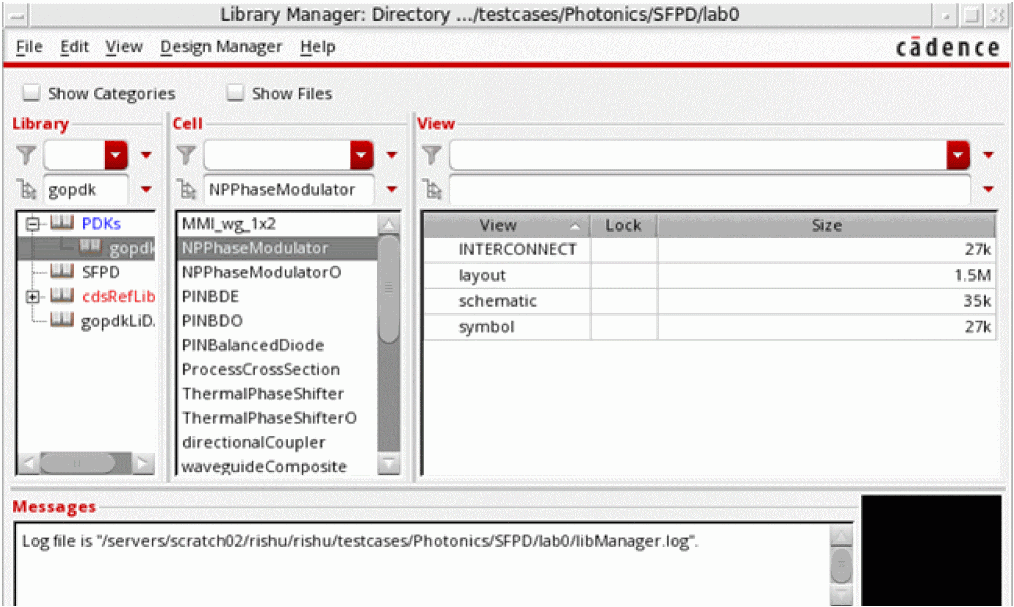Click the View filter funnel icon

tap(431, 154)
